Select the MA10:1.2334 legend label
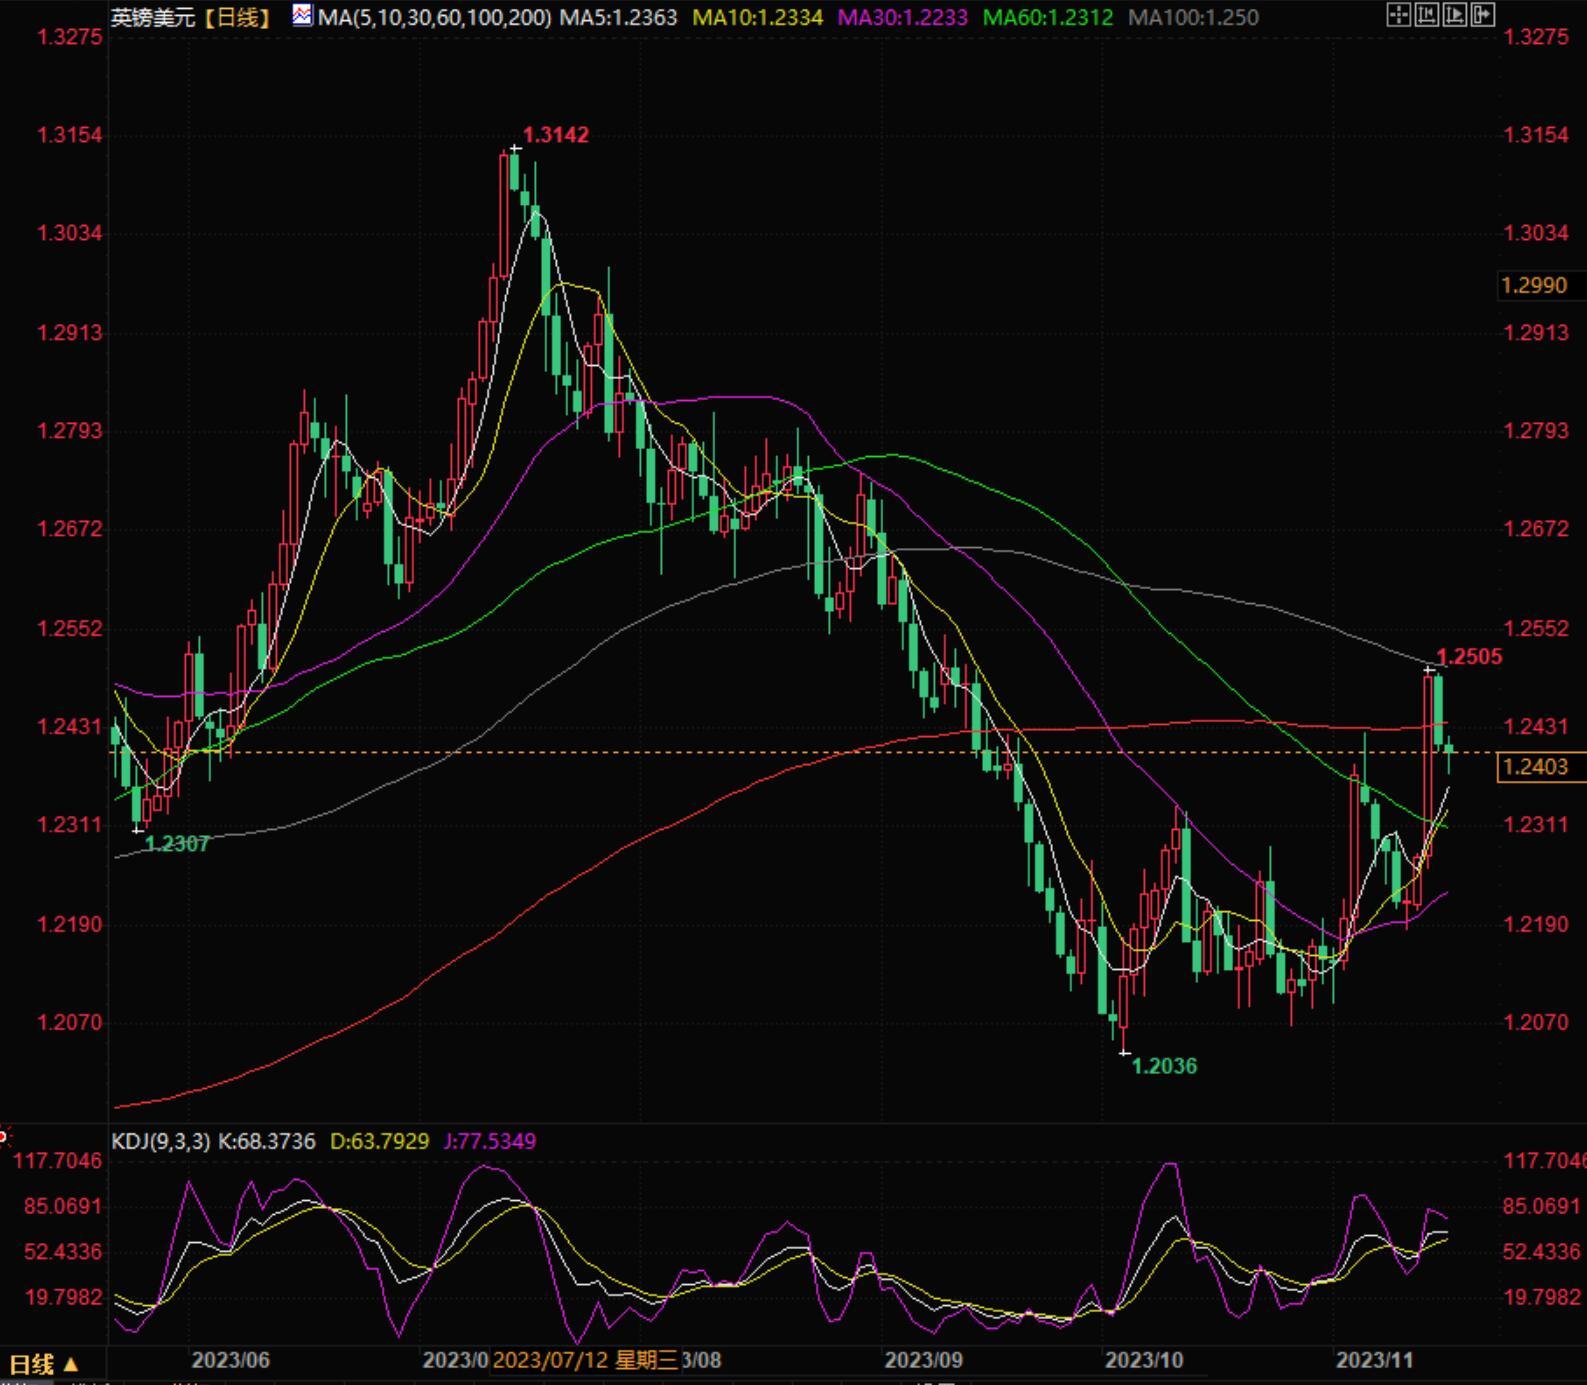This screenshot has height=1385, width=1587. tap(757, 17)
